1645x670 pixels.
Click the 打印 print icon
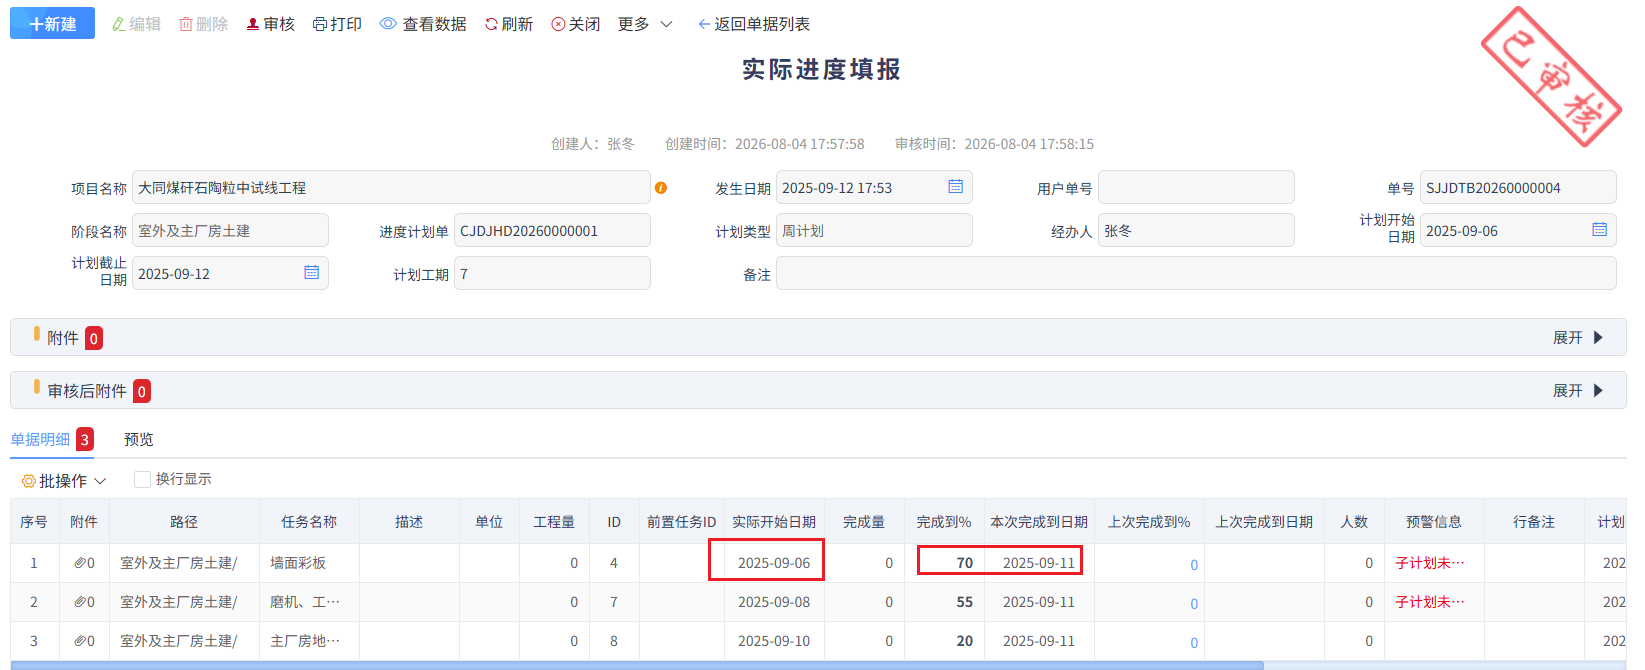click(320, 24)
